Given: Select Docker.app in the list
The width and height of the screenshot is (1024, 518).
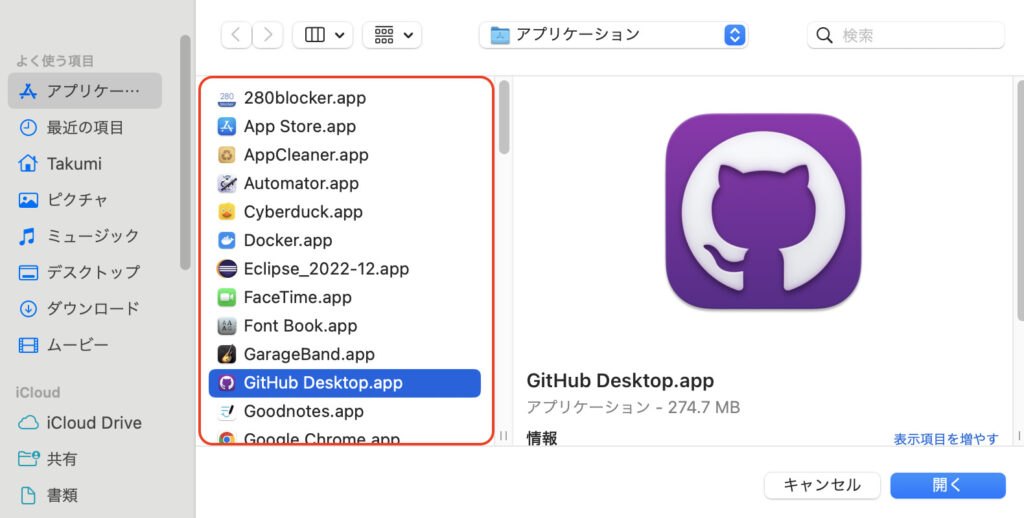Looking at the screenshot, I should (345, 240).
